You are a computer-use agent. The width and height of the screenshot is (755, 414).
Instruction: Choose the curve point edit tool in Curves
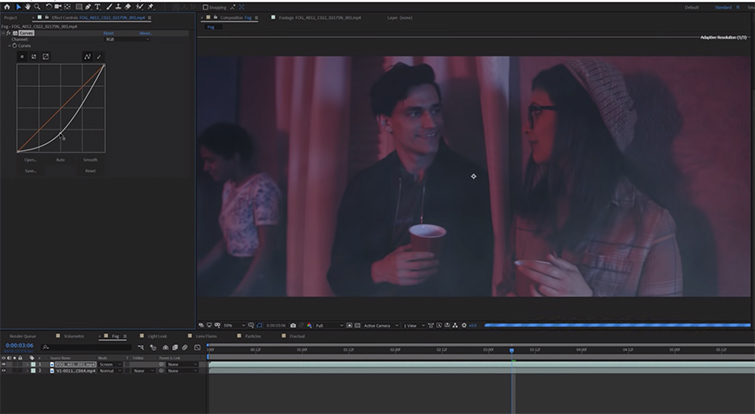coord(87,56)
